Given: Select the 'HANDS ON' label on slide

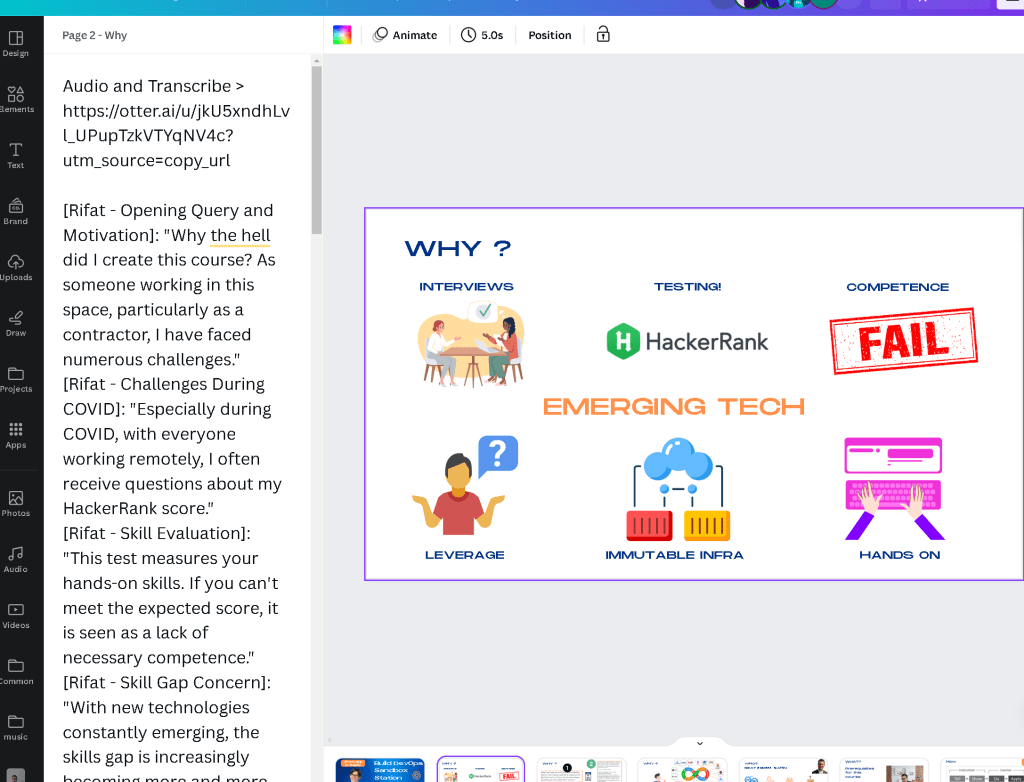Looking at the screenshot, I should (x=899, y=555).
